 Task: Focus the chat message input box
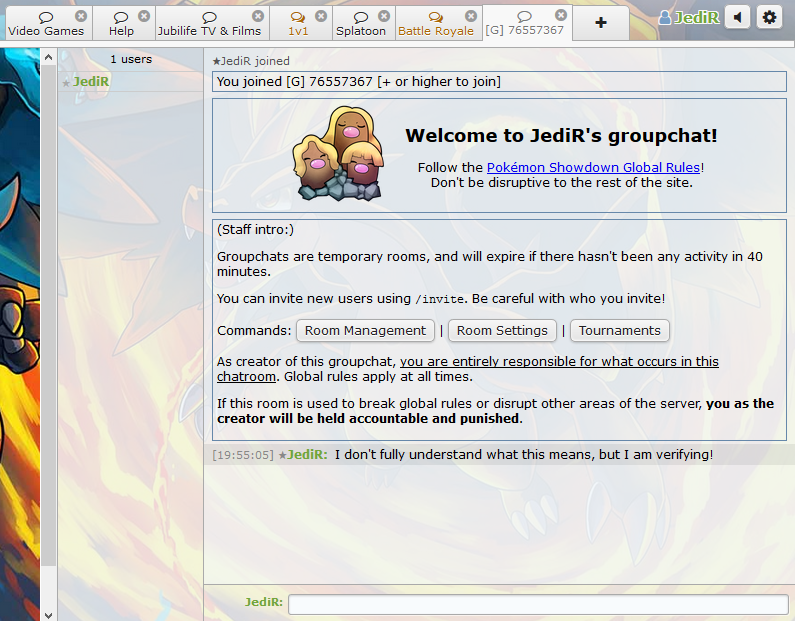point(537,604)
